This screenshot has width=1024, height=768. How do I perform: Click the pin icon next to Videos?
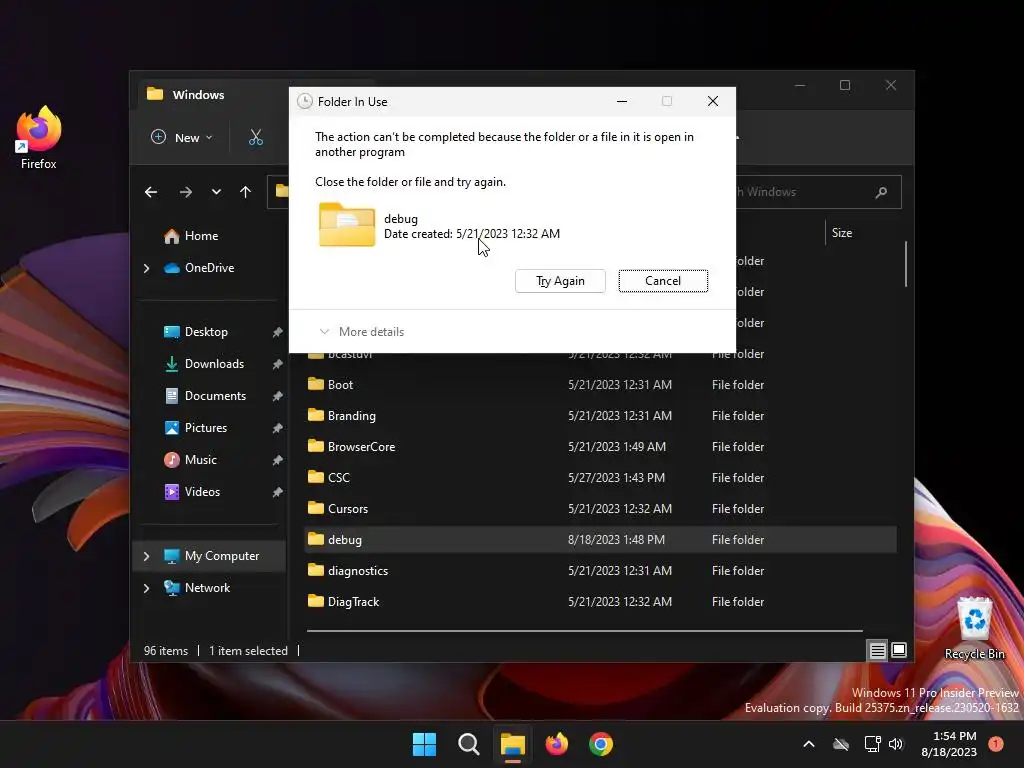coord(277,492)
